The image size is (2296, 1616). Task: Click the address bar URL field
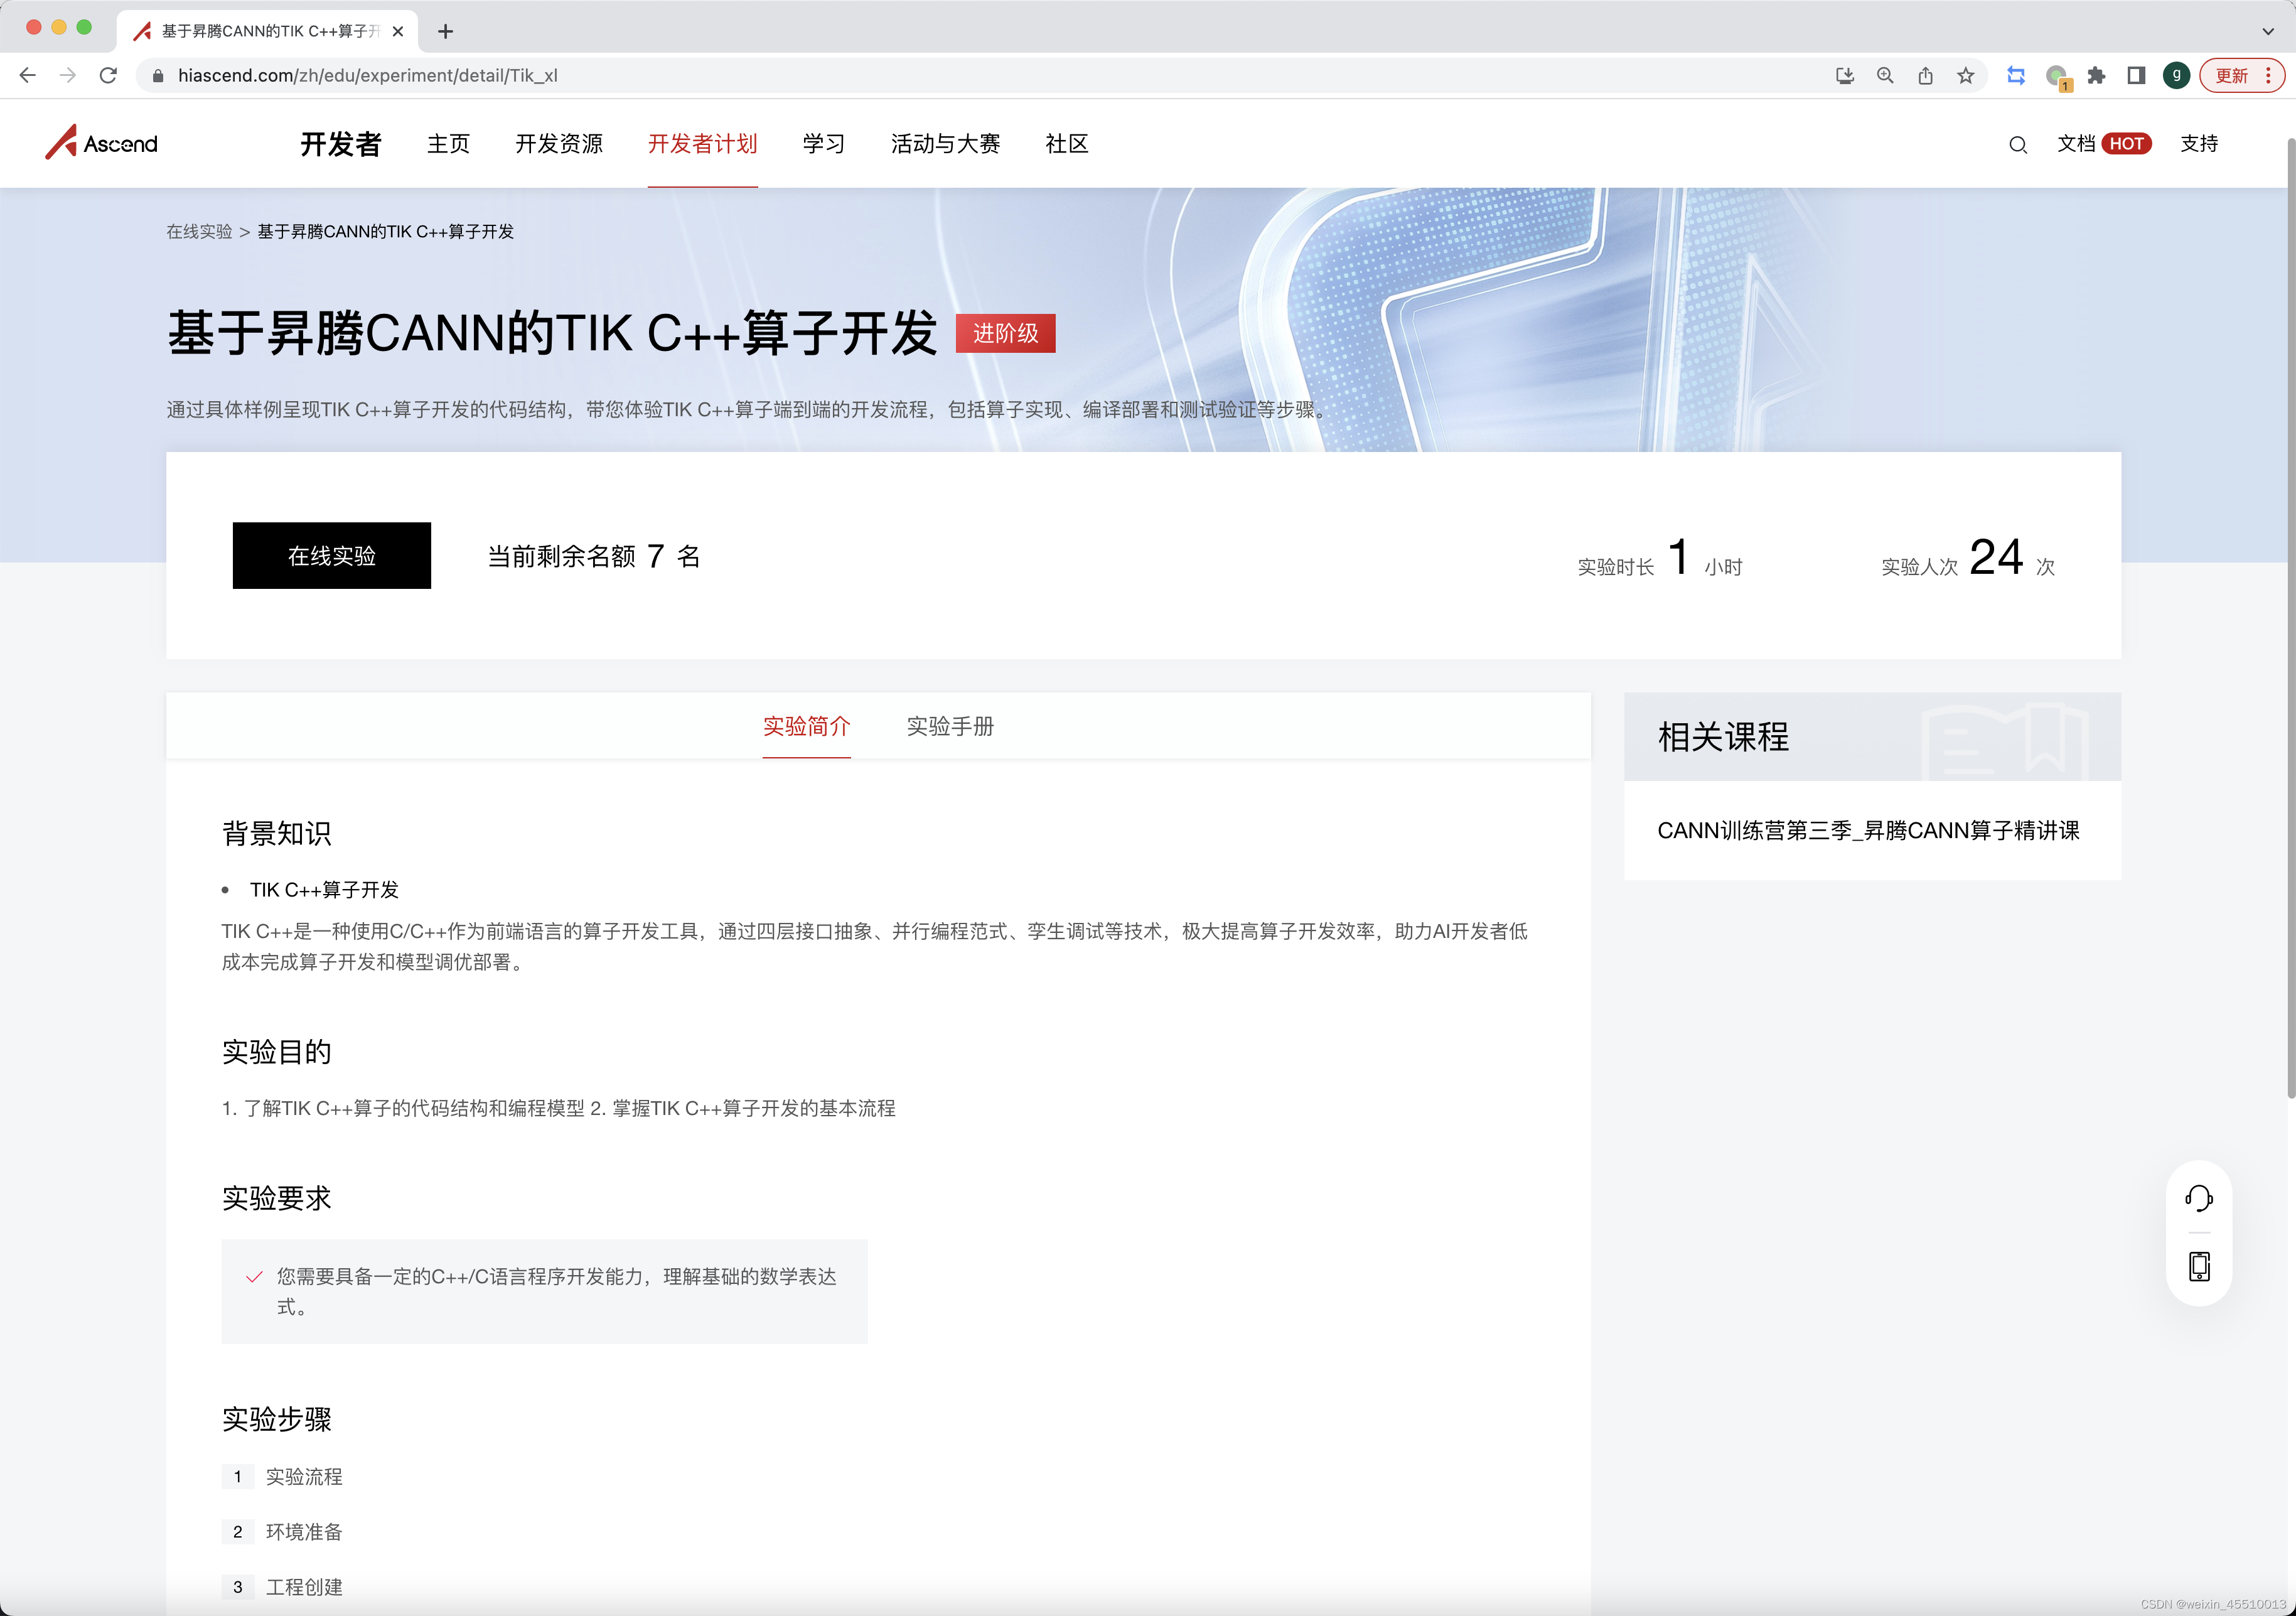tap(1000, 76)
